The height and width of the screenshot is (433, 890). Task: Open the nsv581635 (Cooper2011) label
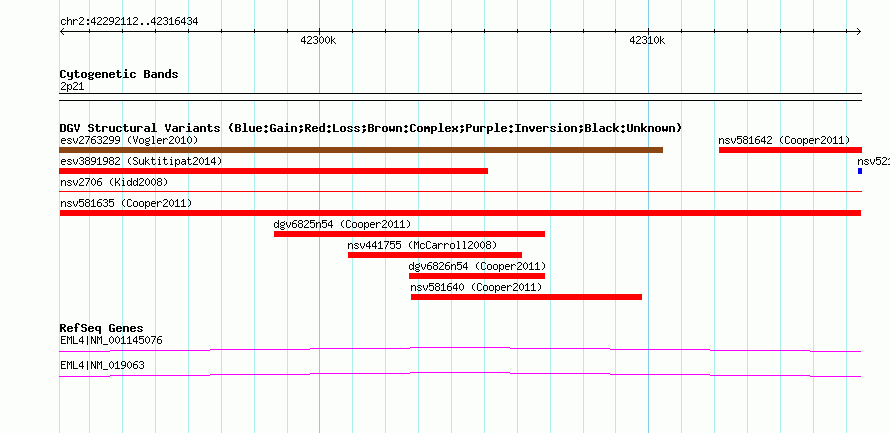pos(126,203)
